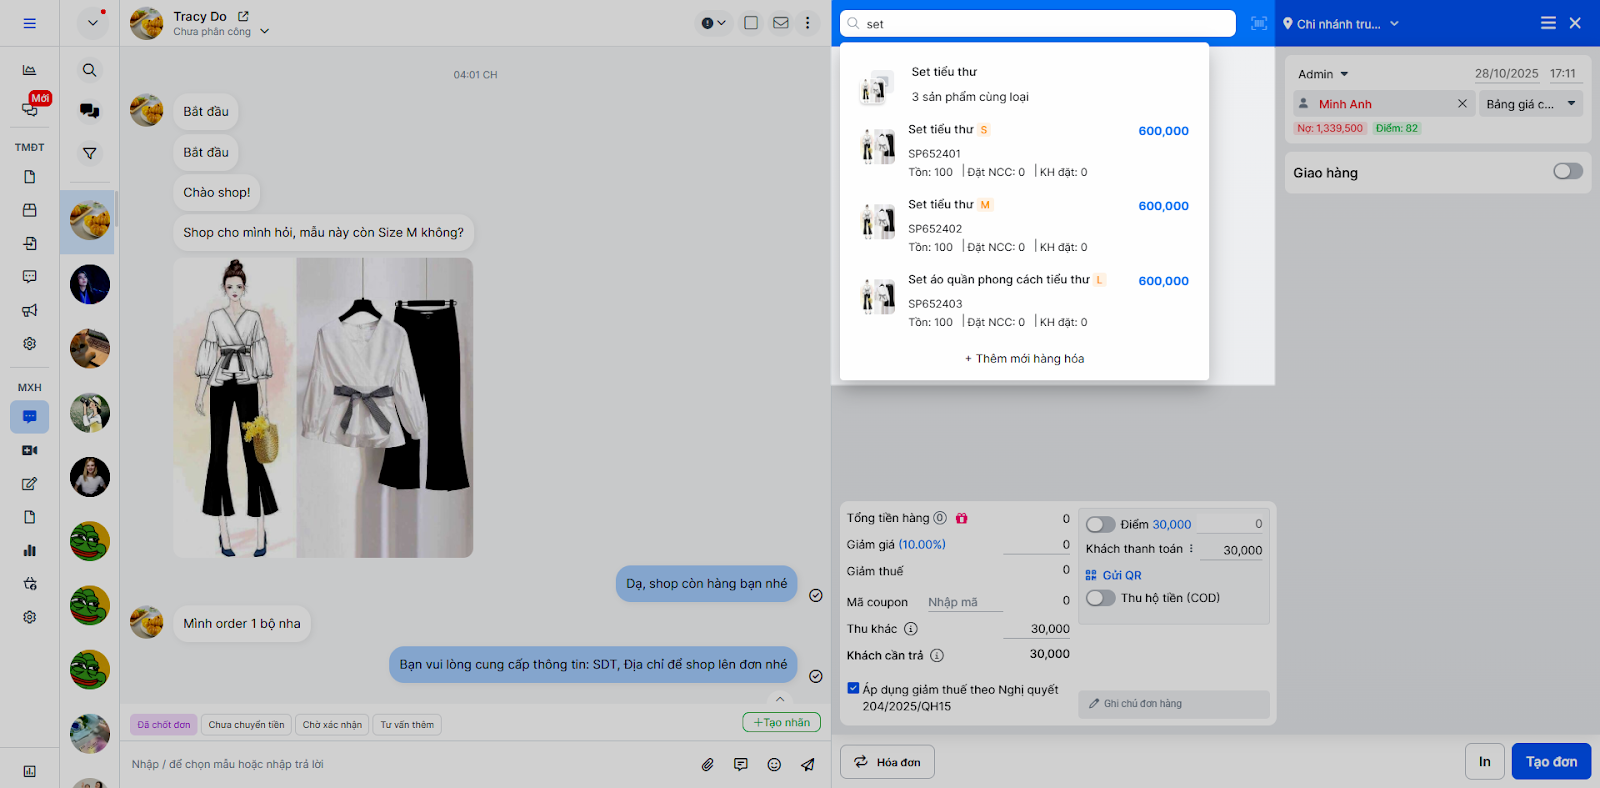Open the video camera icon under MXH
The image size is (1600, 788).
tap(29, 450)
